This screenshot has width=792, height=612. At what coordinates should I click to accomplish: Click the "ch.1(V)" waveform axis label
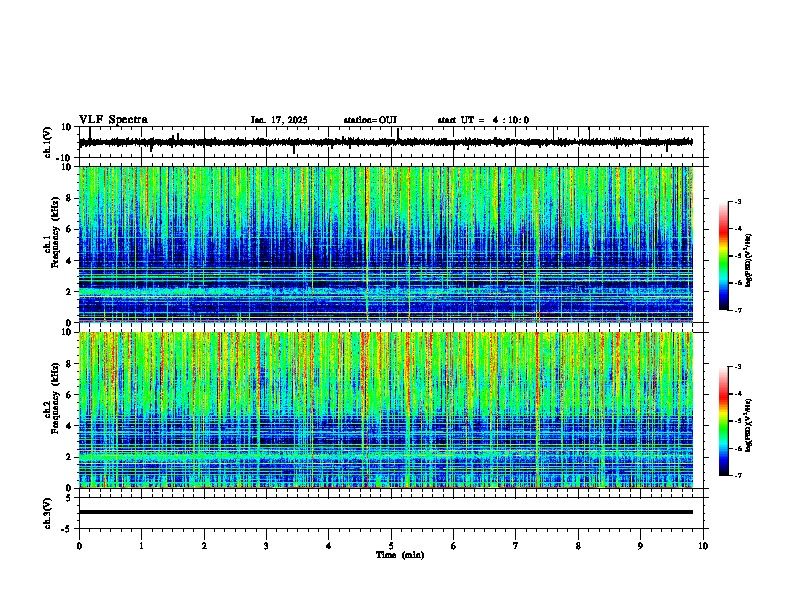point(48,142)
